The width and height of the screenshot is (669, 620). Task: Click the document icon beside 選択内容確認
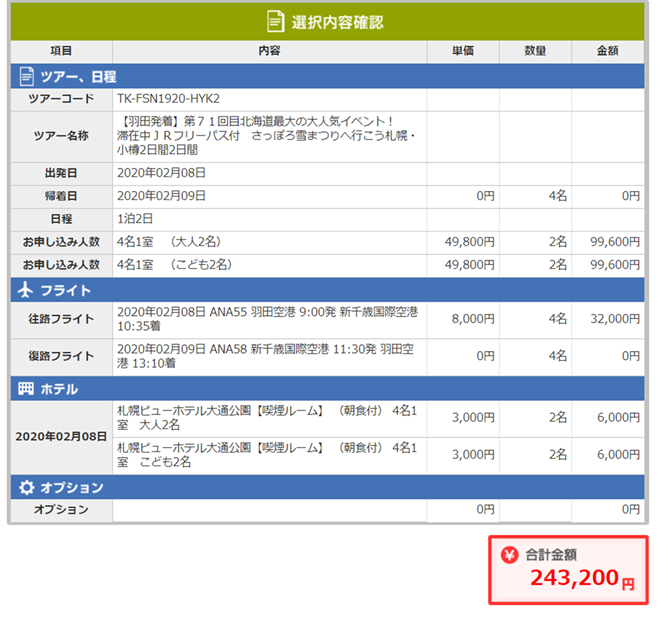pos(275,22)
